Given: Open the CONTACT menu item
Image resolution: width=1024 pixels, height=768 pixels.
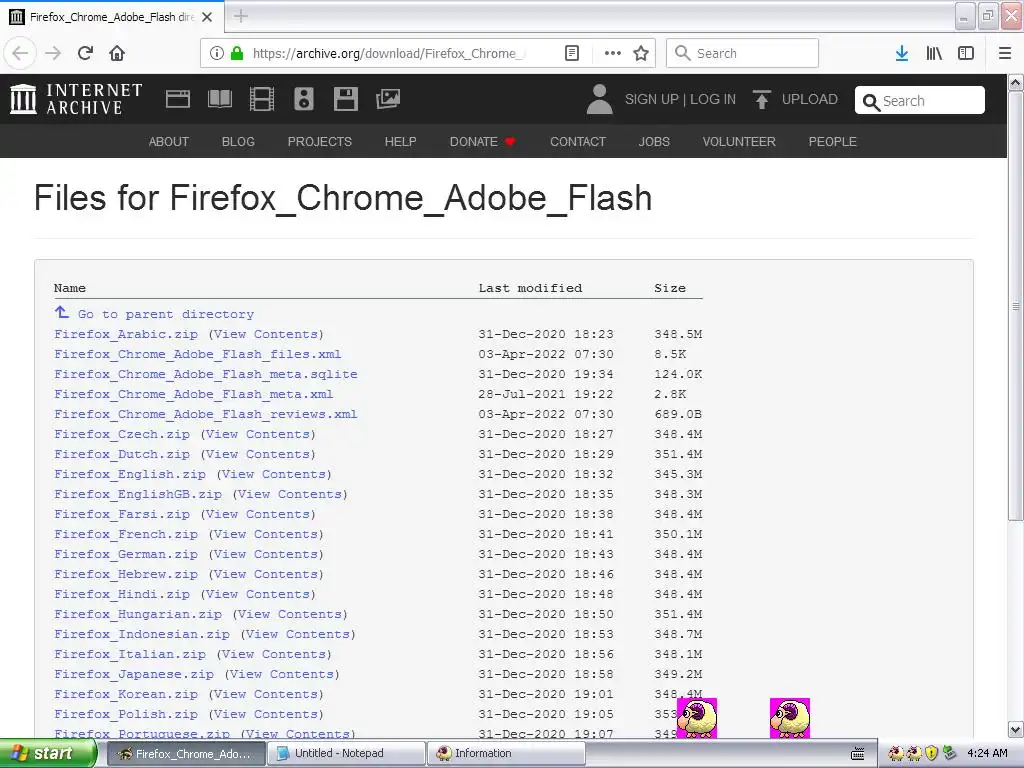Looking at the screenshot, I should pos(578,142).
